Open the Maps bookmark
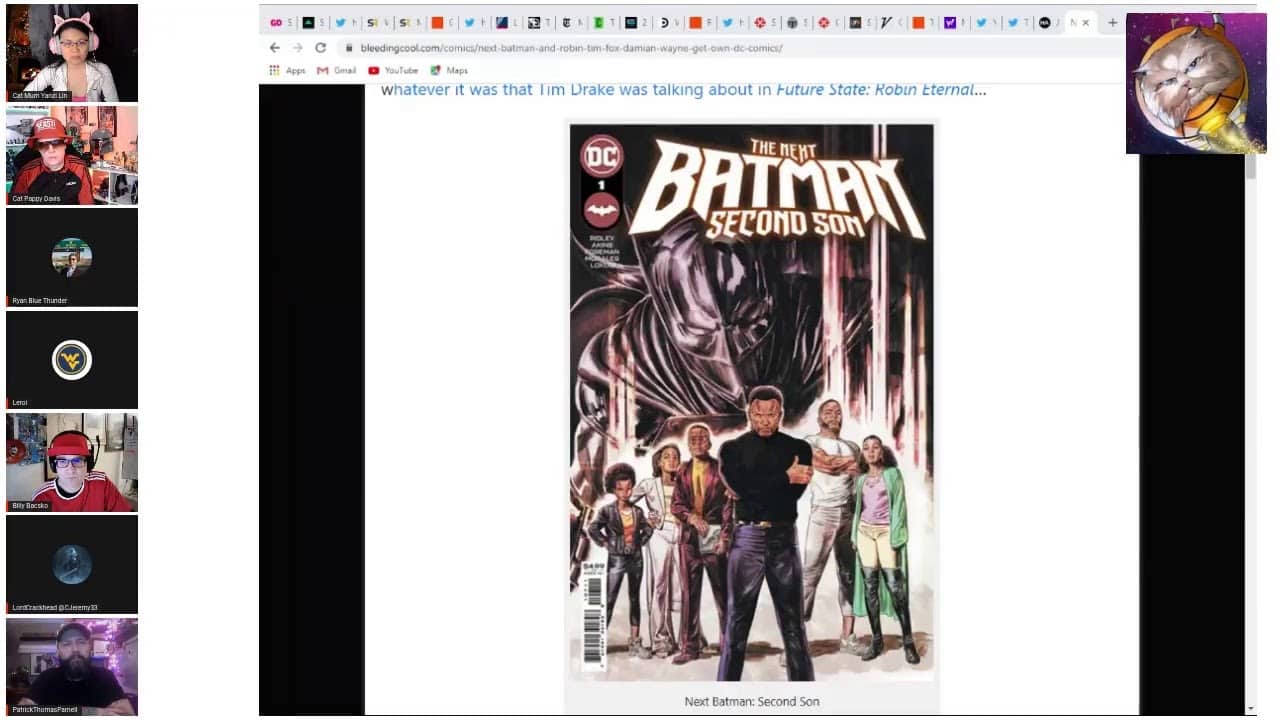 449,71
